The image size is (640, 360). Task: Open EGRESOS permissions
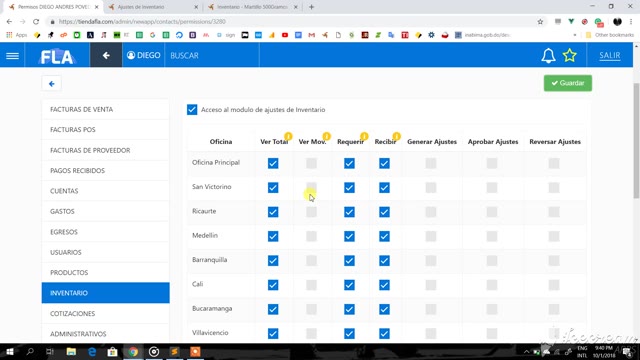tap(105, 232)
